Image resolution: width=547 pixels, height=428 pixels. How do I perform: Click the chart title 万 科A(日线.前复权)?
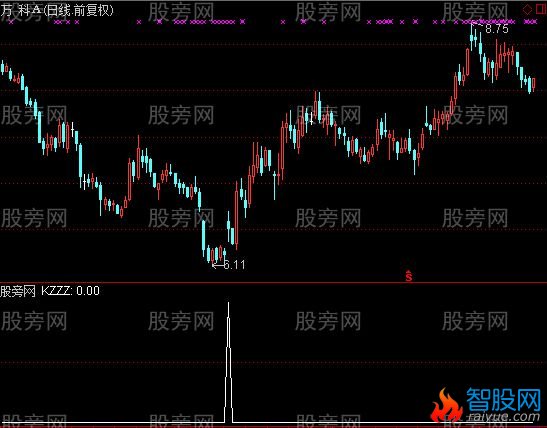point(57,11)
